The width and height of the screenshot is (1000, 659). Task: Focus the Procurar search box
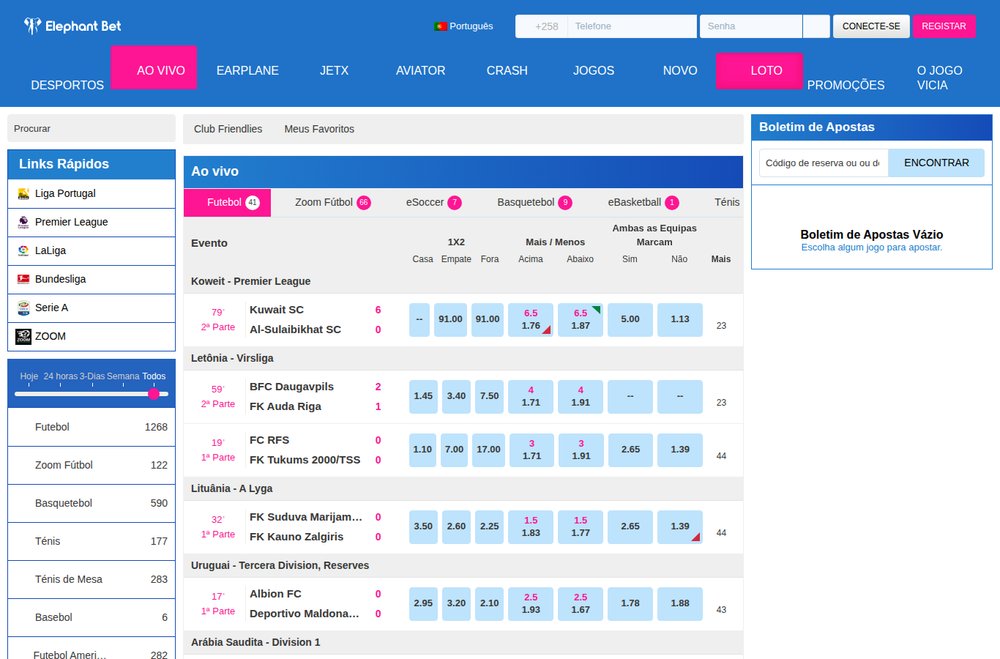[91, 128]
